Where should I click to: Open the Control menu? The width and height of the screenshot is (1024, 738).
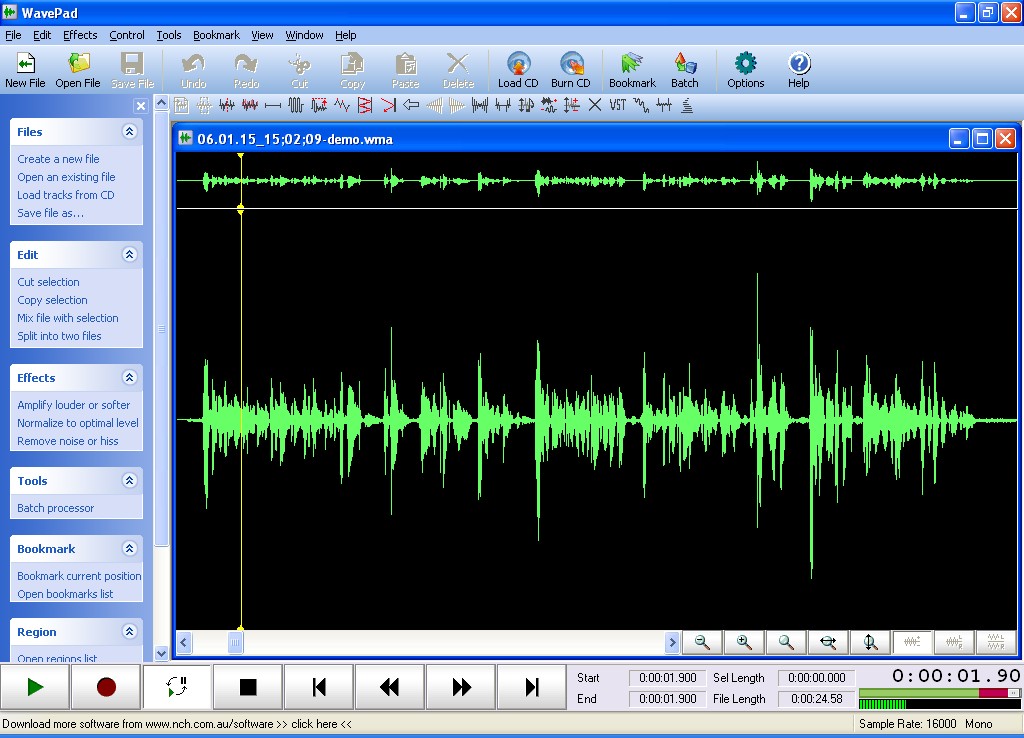[x=127, y=35]
